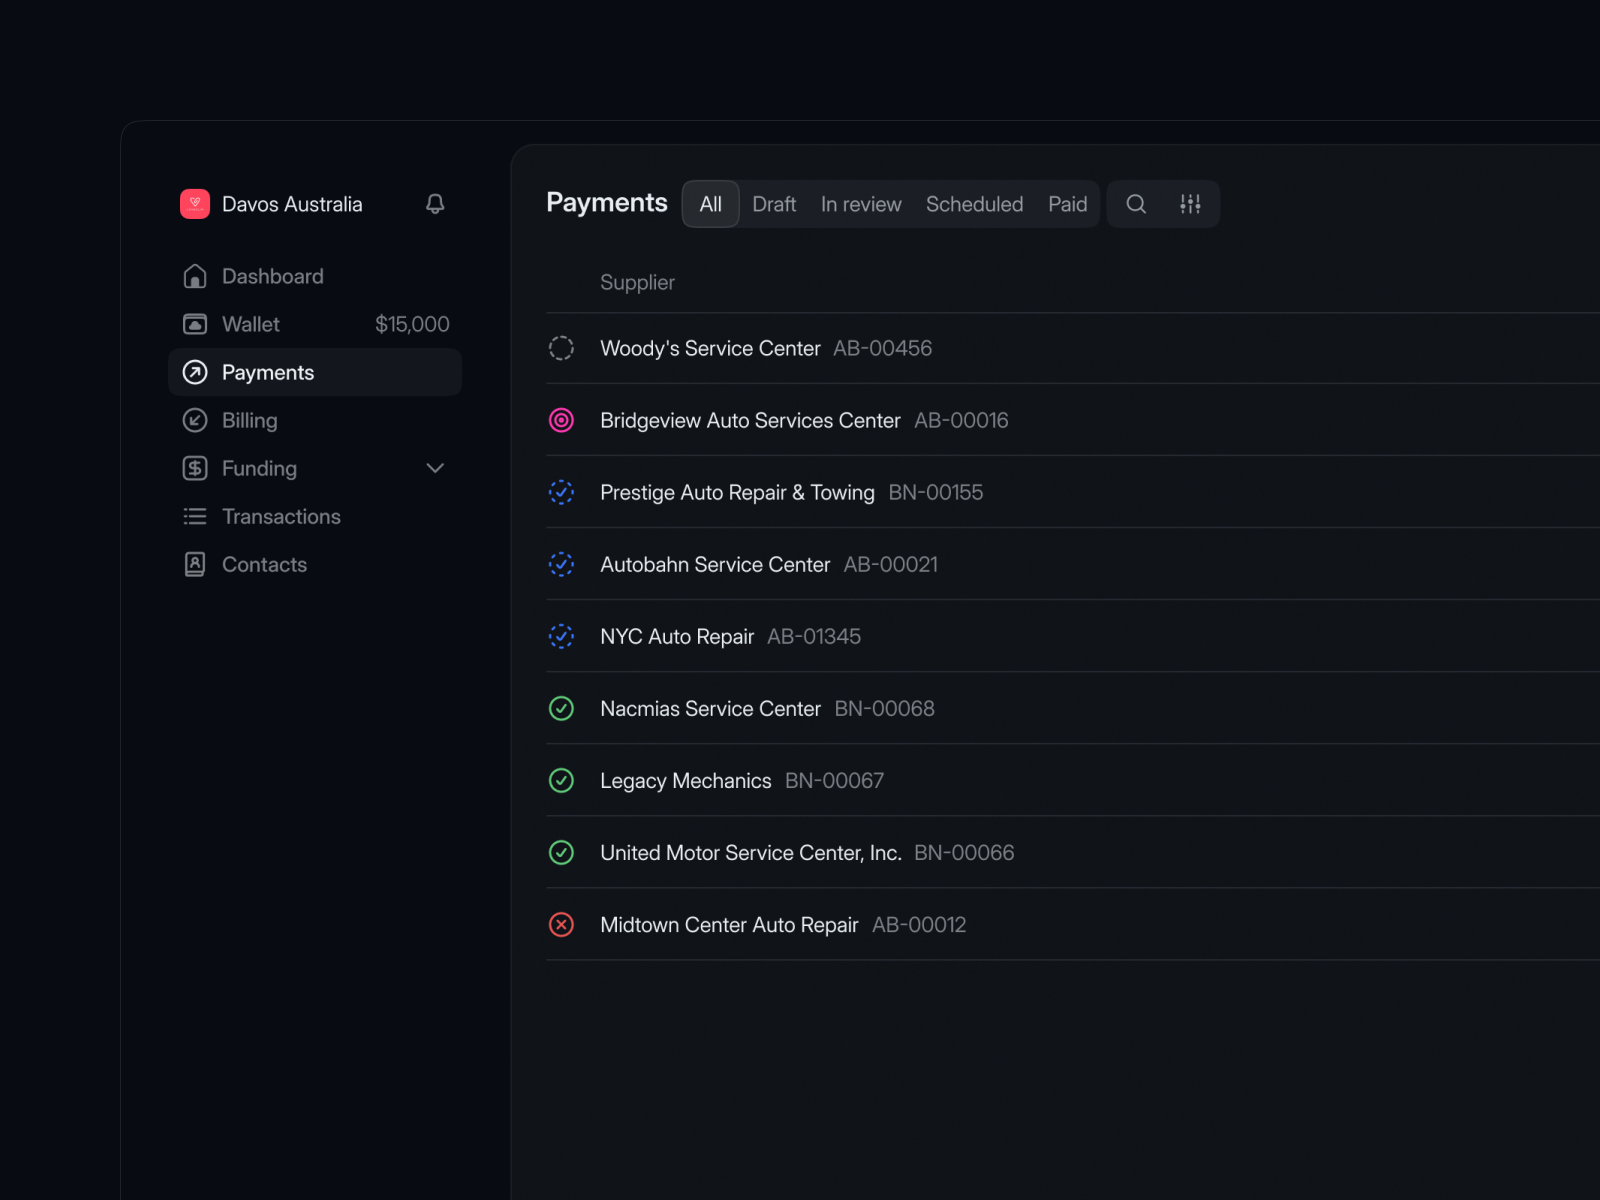Image resolution: width=1600 pixels, height=1200 pixels.
Task: Switch to the Draft tab
Action: [x=774, y=204]
